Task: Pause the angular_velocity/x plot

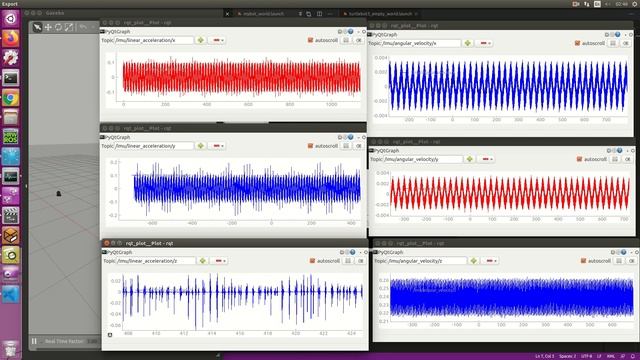Action: 613,43
